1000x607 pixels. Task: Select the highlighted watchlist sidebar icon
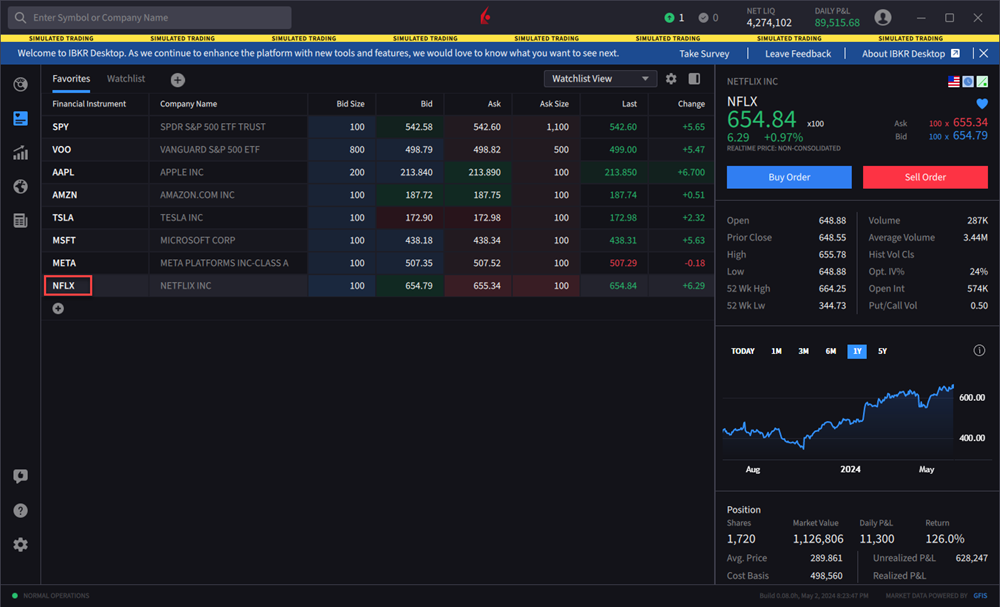(x=20, y=119)
